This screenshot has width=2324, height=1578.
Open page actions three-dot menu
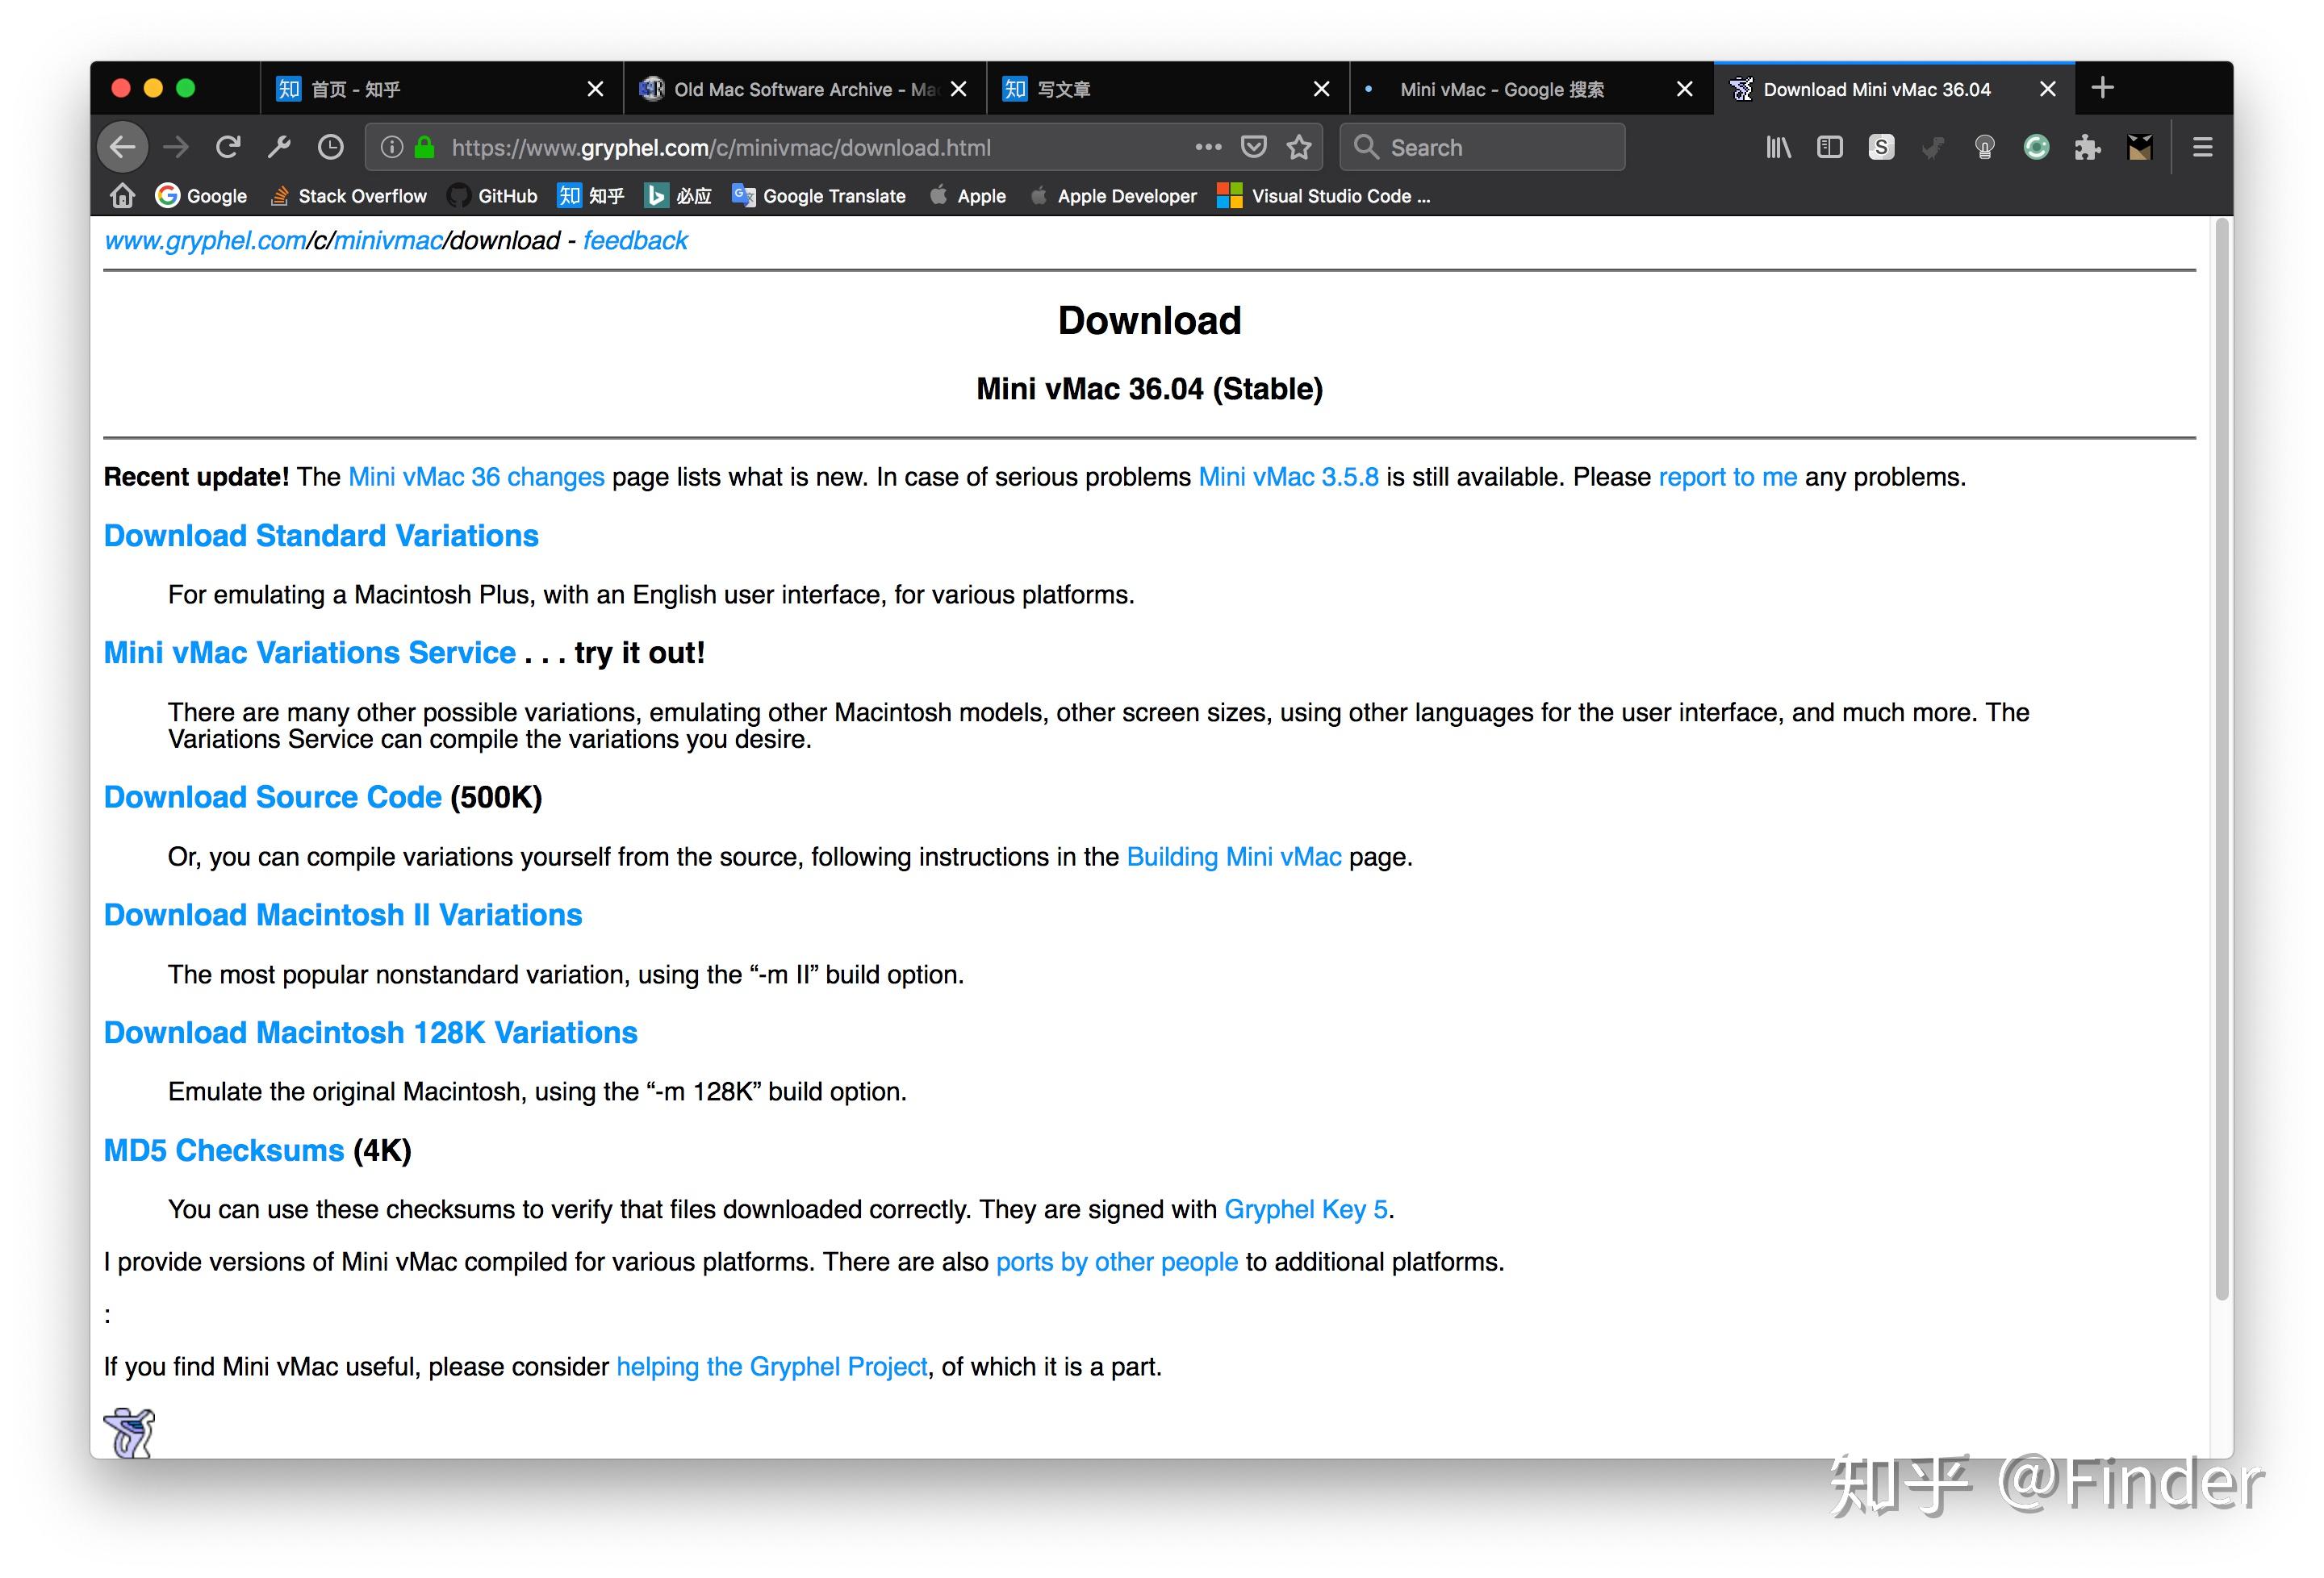pos(1208,148)
